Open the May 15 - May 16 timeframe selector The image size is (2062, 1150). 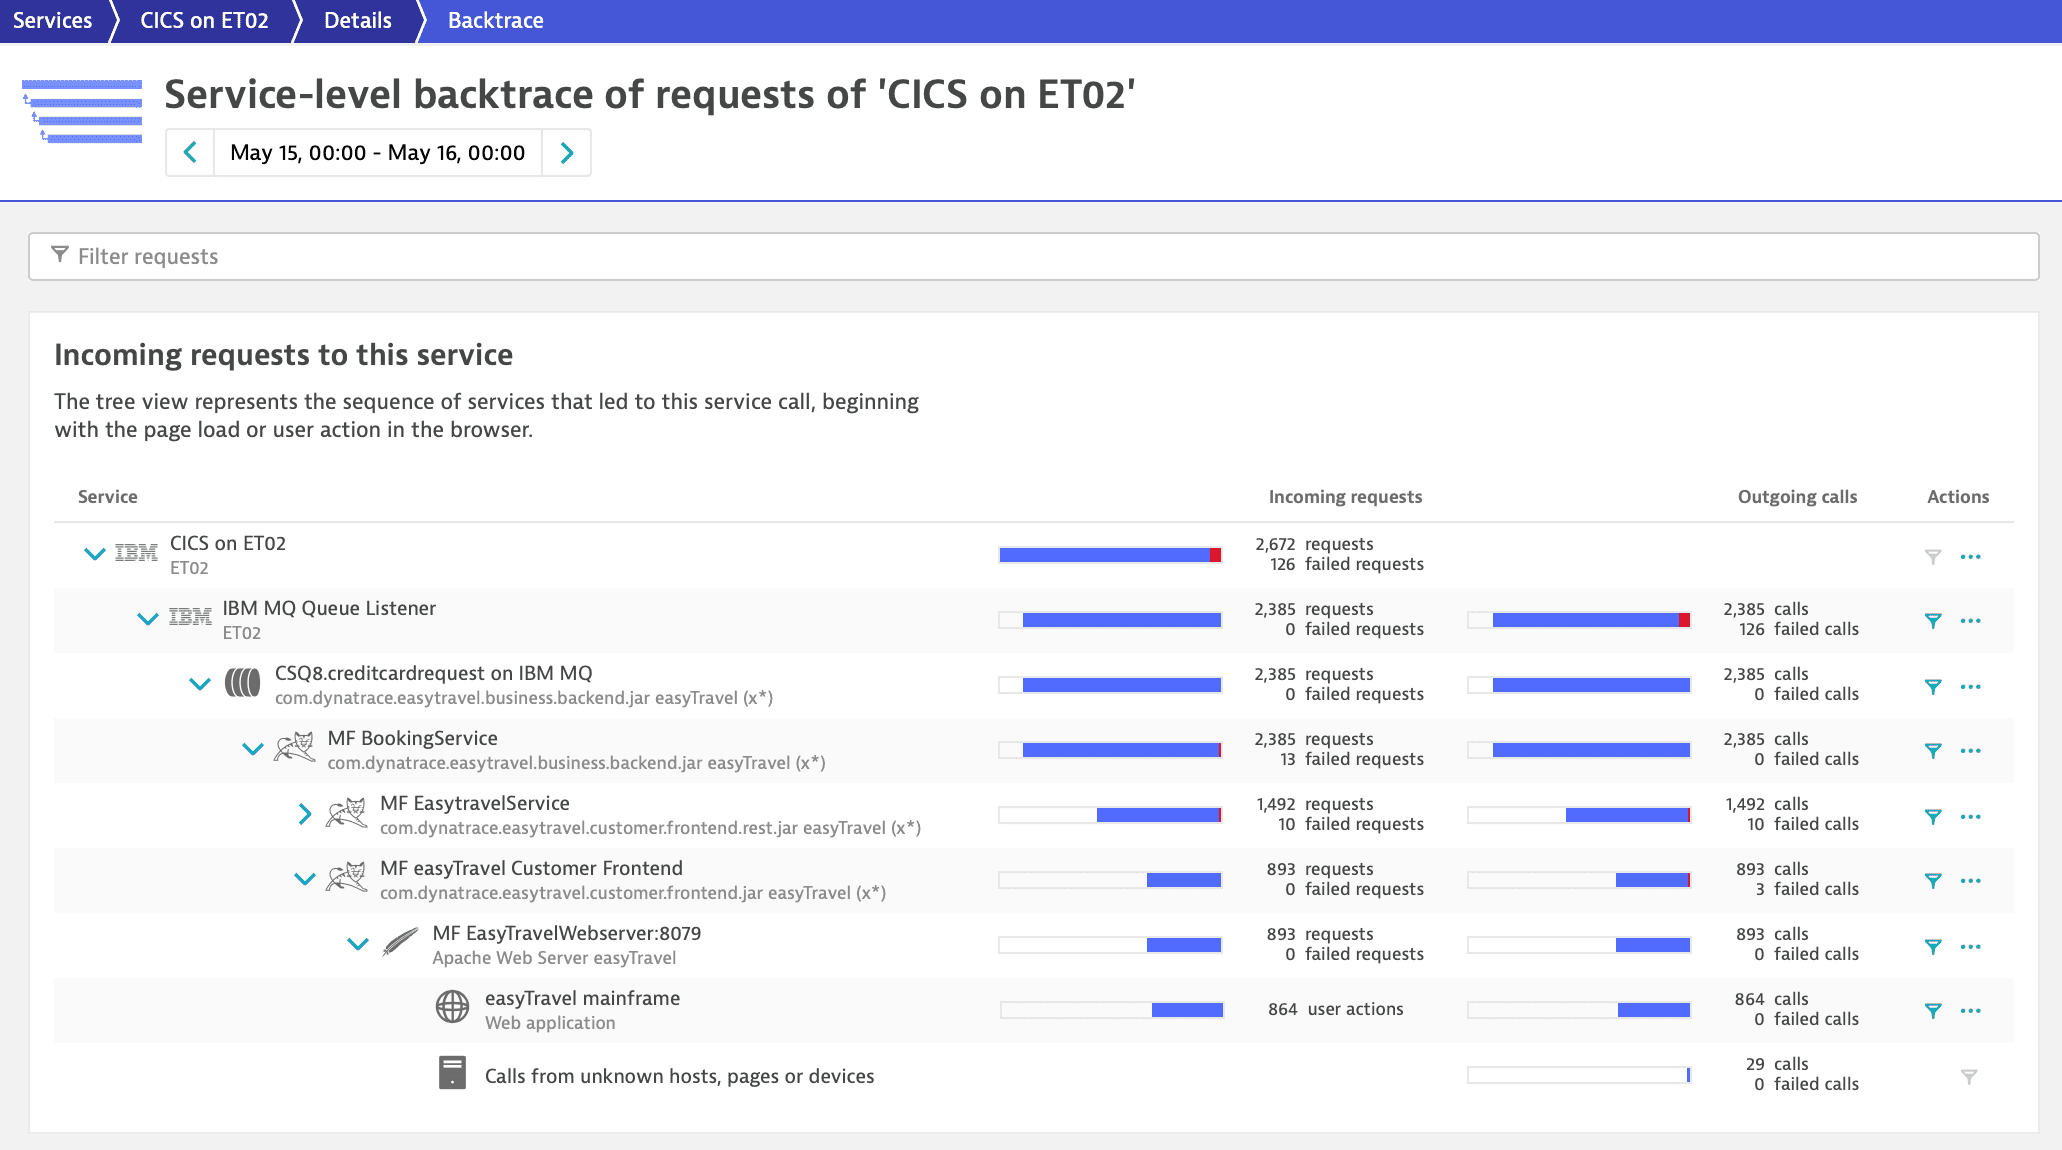[x=378, y=152]
